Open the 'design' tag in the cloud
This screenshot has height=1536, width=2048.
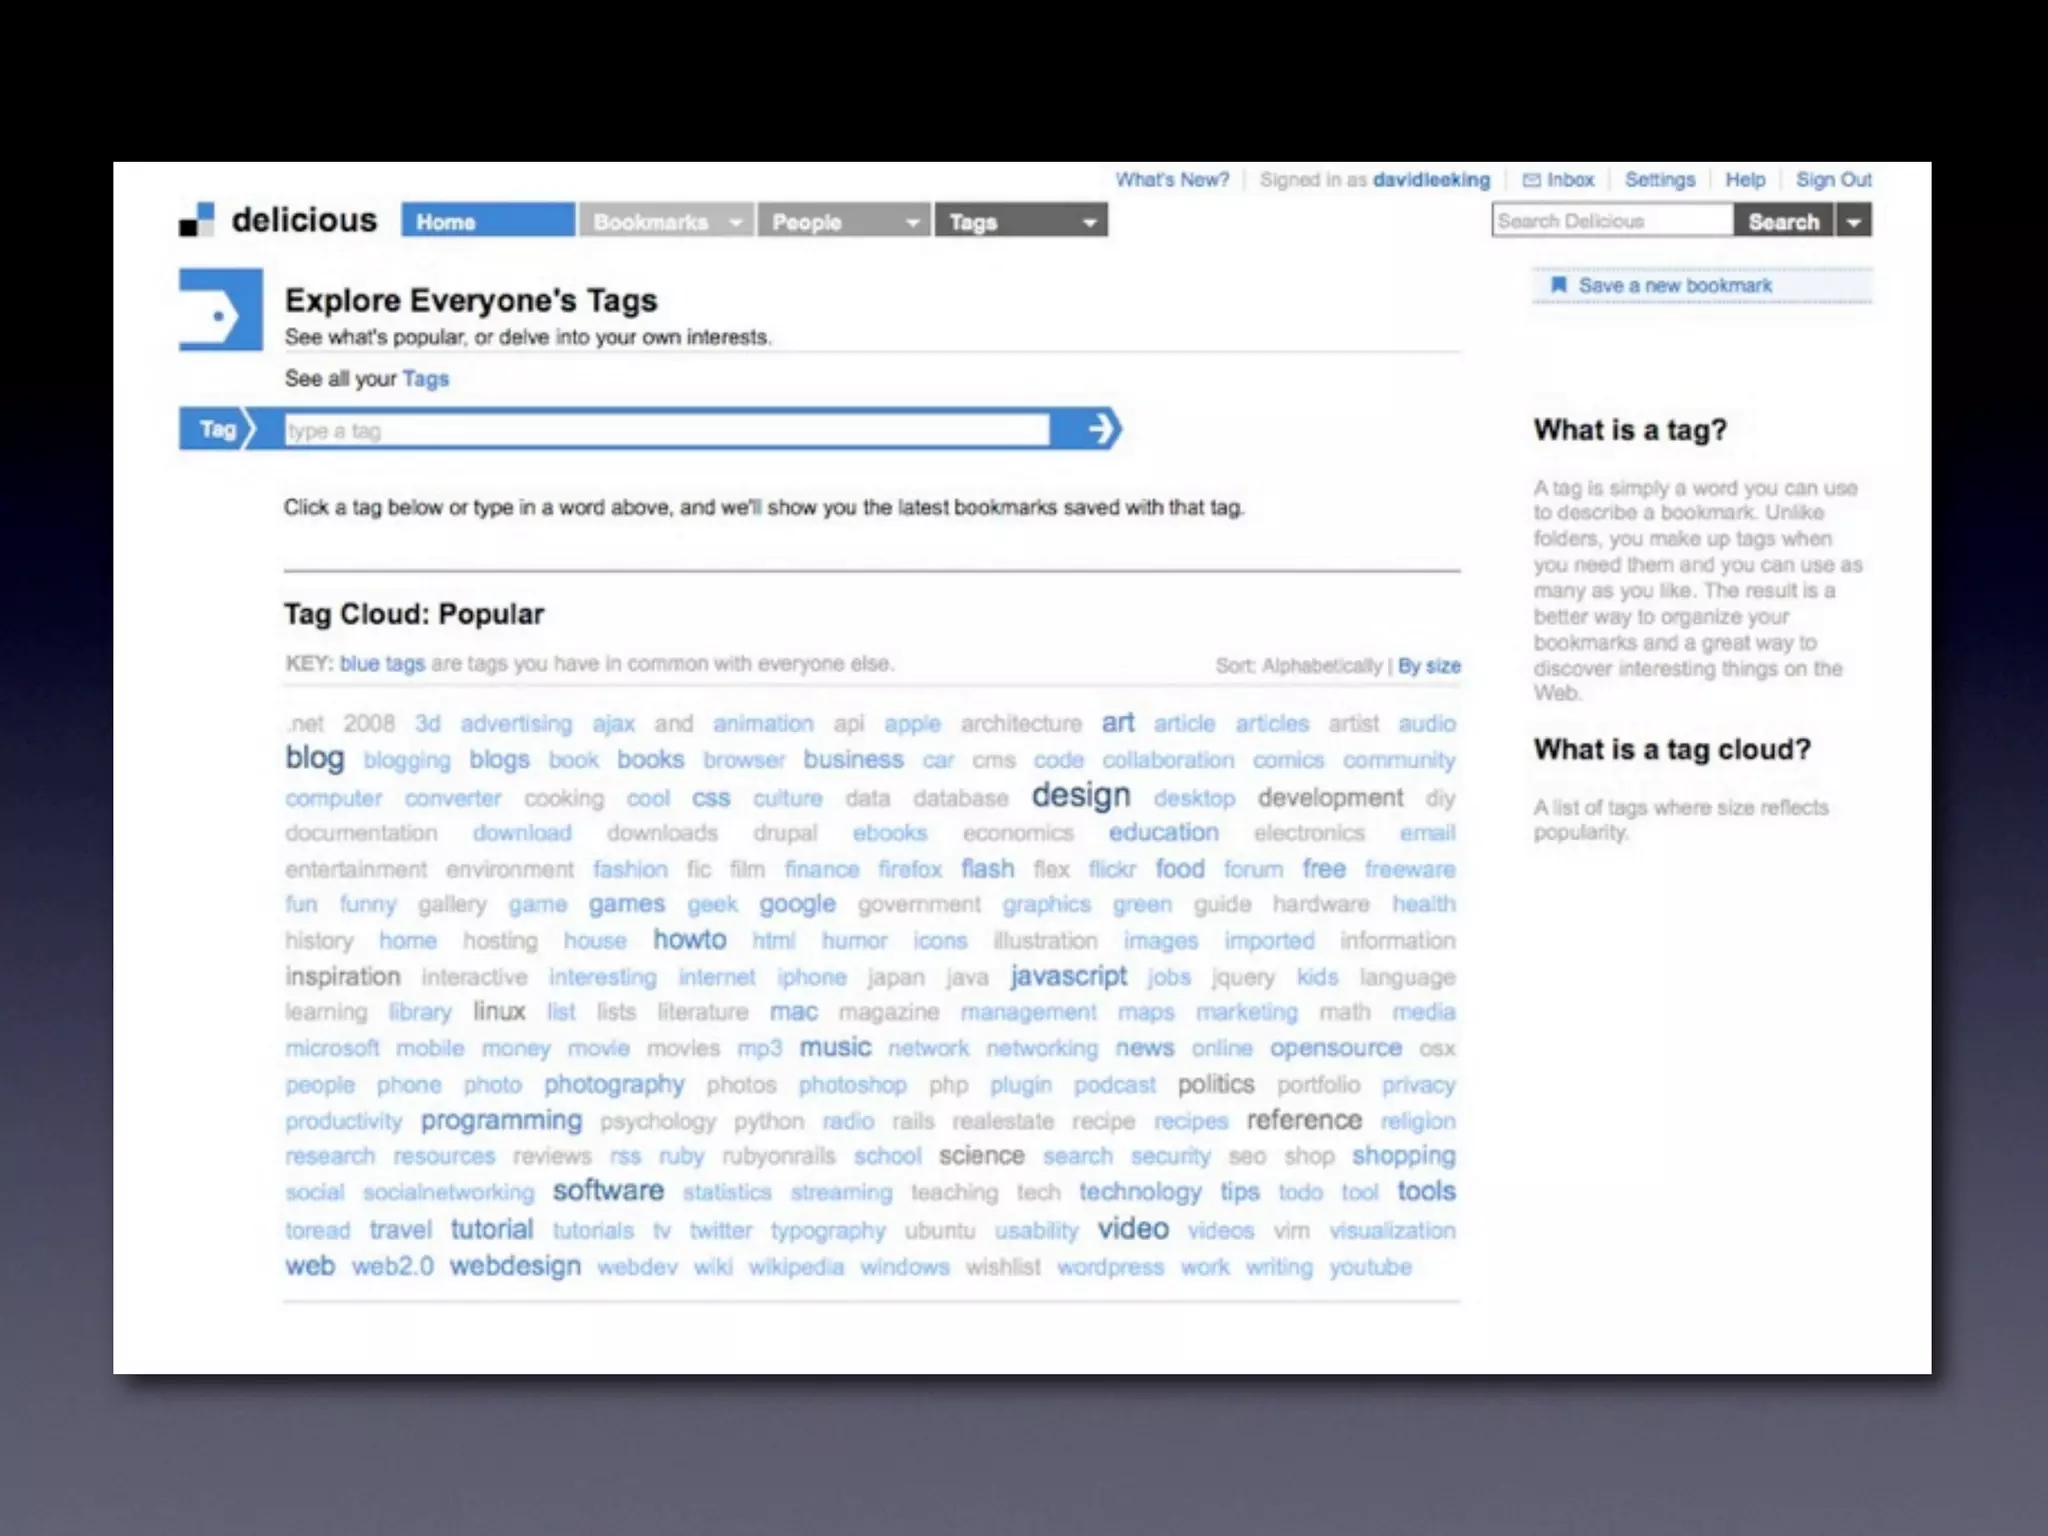click(1080, 796)
